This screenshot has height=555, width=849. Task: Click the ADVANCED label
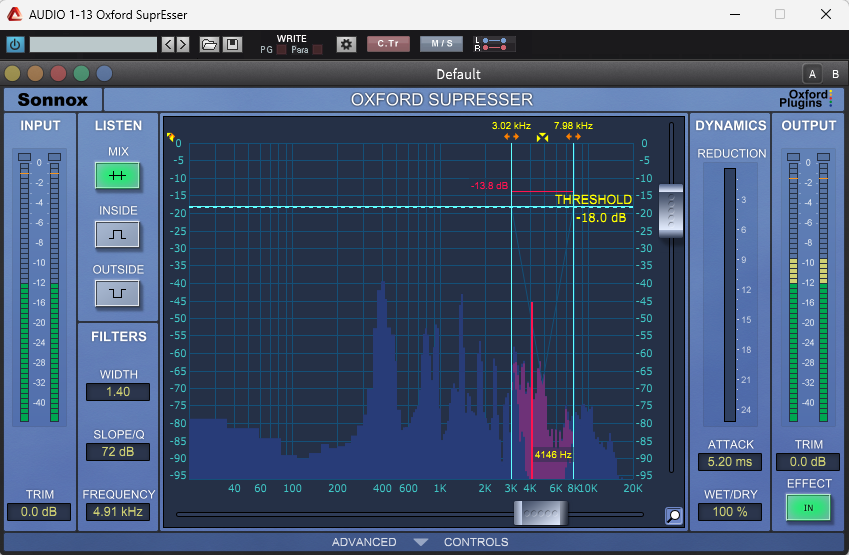[364, 542]
